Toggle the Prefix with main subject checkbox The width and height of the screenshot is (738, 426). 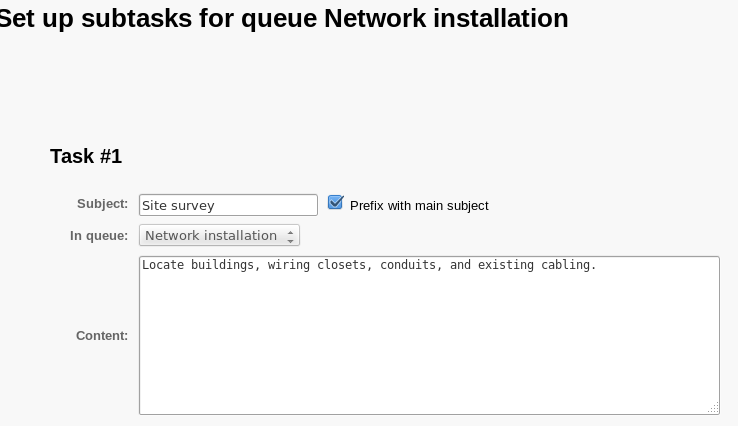coord(336,203)
